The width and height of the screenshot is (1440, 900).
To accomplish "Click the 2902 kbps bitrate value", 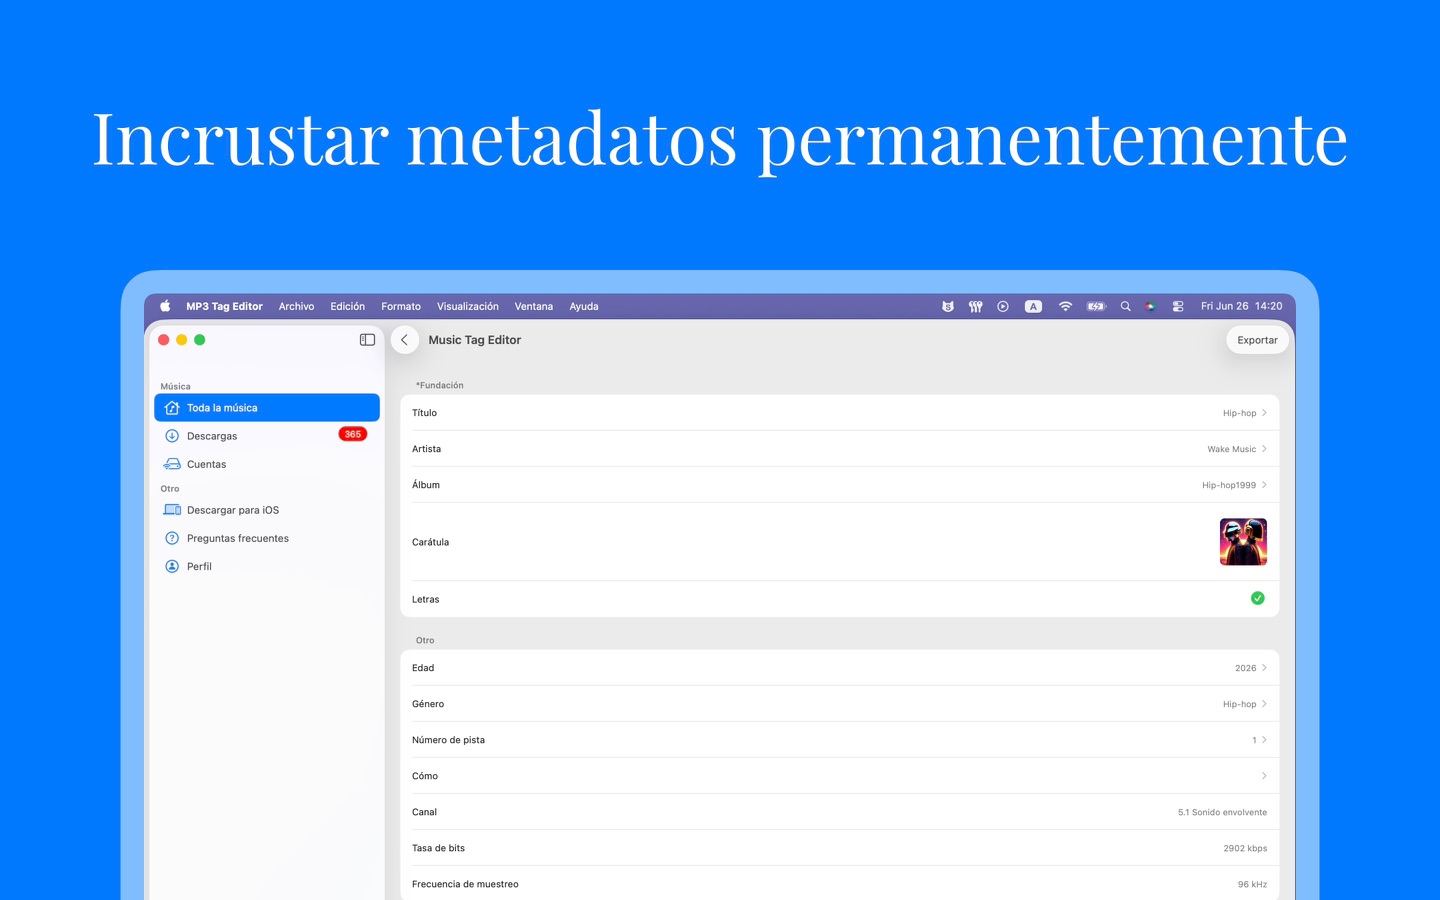I will [1245, 848].
